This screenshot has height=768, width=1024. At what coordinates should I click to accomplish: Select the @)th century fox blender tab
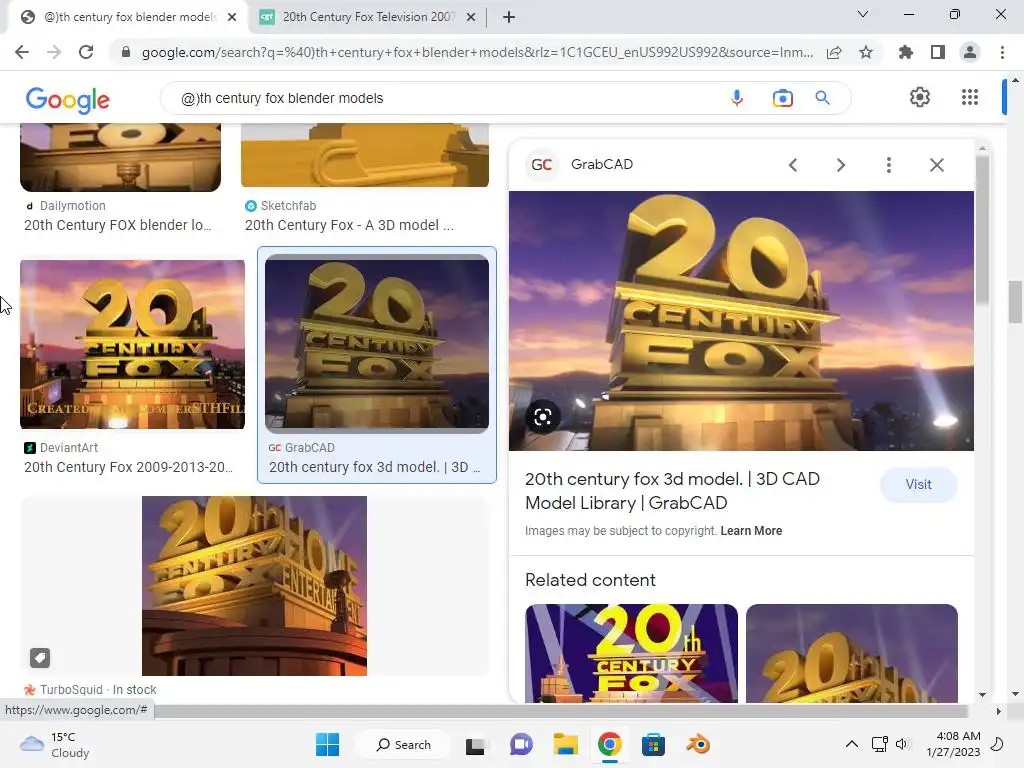coord(129,17)
